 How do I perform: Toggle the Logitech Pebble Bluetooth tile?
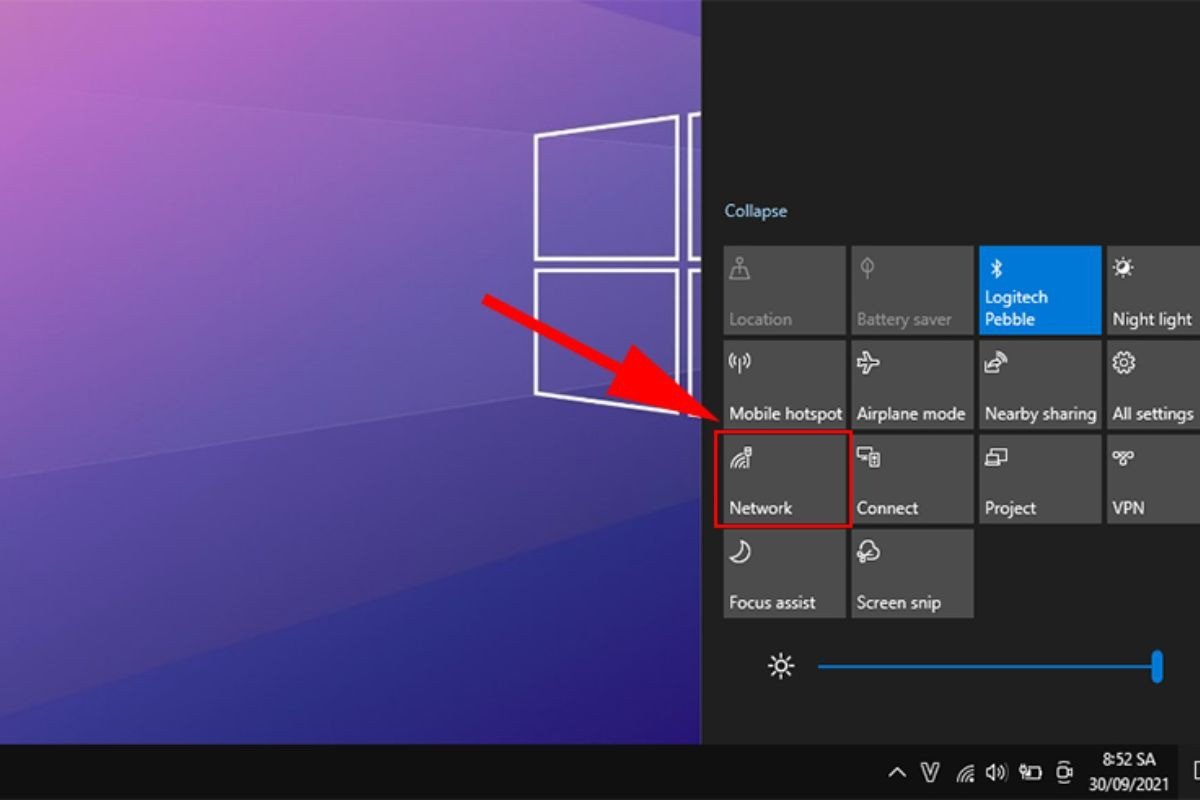(1039, 290)
